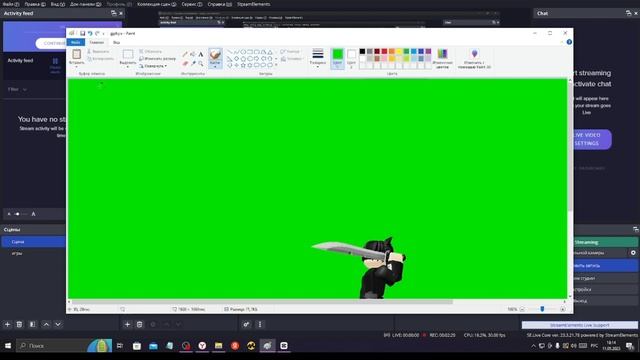Move scene down with arrow icon

pos(58,324)
